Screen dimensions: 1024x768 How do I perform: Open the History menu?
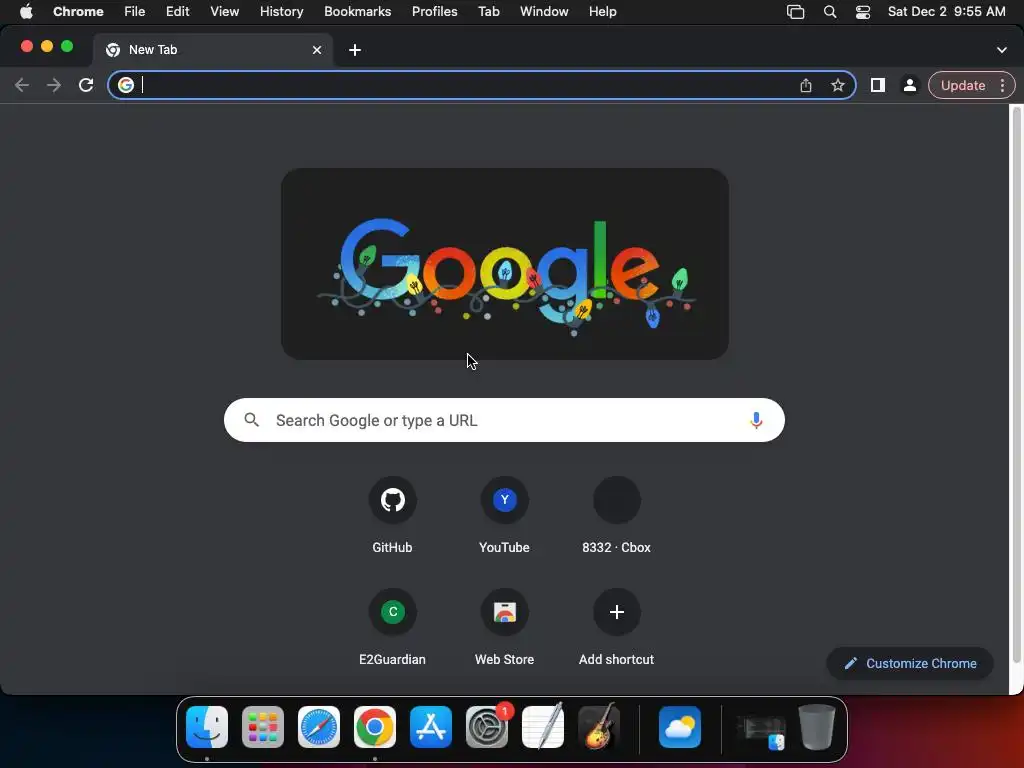click(x=281, y=11)
